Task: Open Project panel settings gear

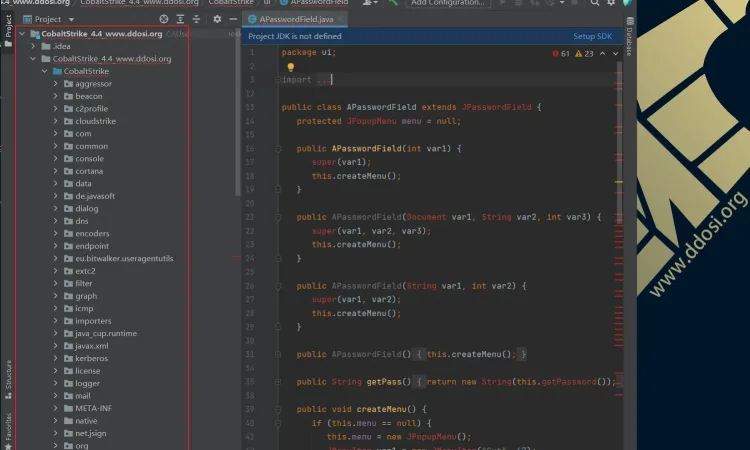Action: (217, 19)
